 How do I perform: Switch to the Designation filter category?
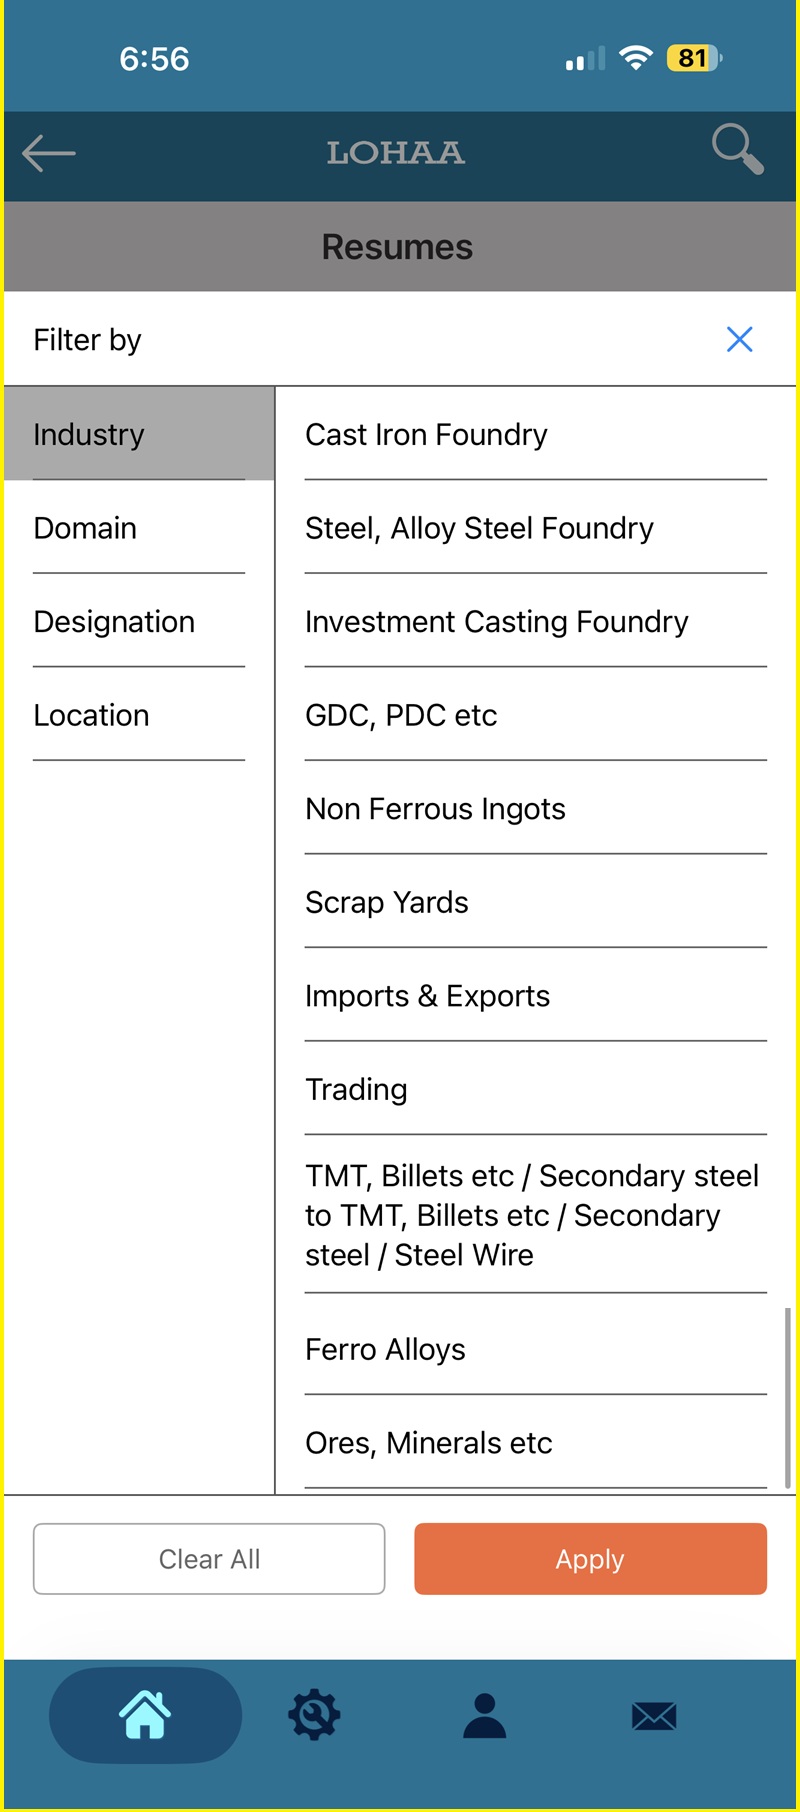coord(139,621)
